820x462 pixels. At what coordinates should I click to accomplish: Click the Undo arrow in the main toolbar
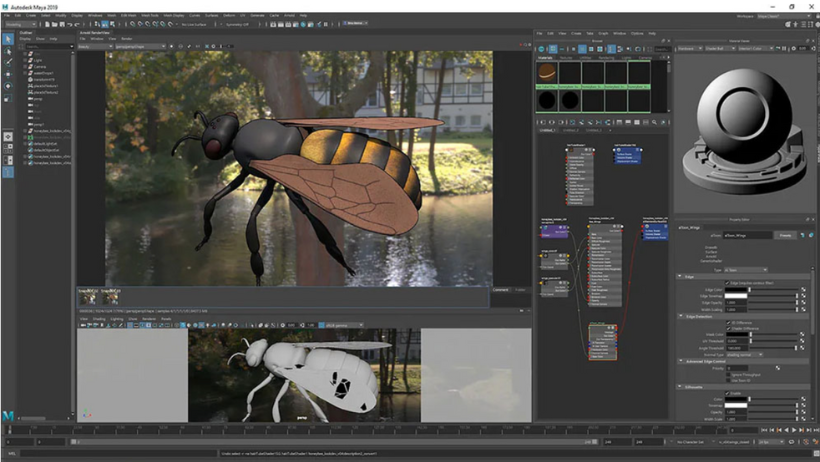[70, 24]
